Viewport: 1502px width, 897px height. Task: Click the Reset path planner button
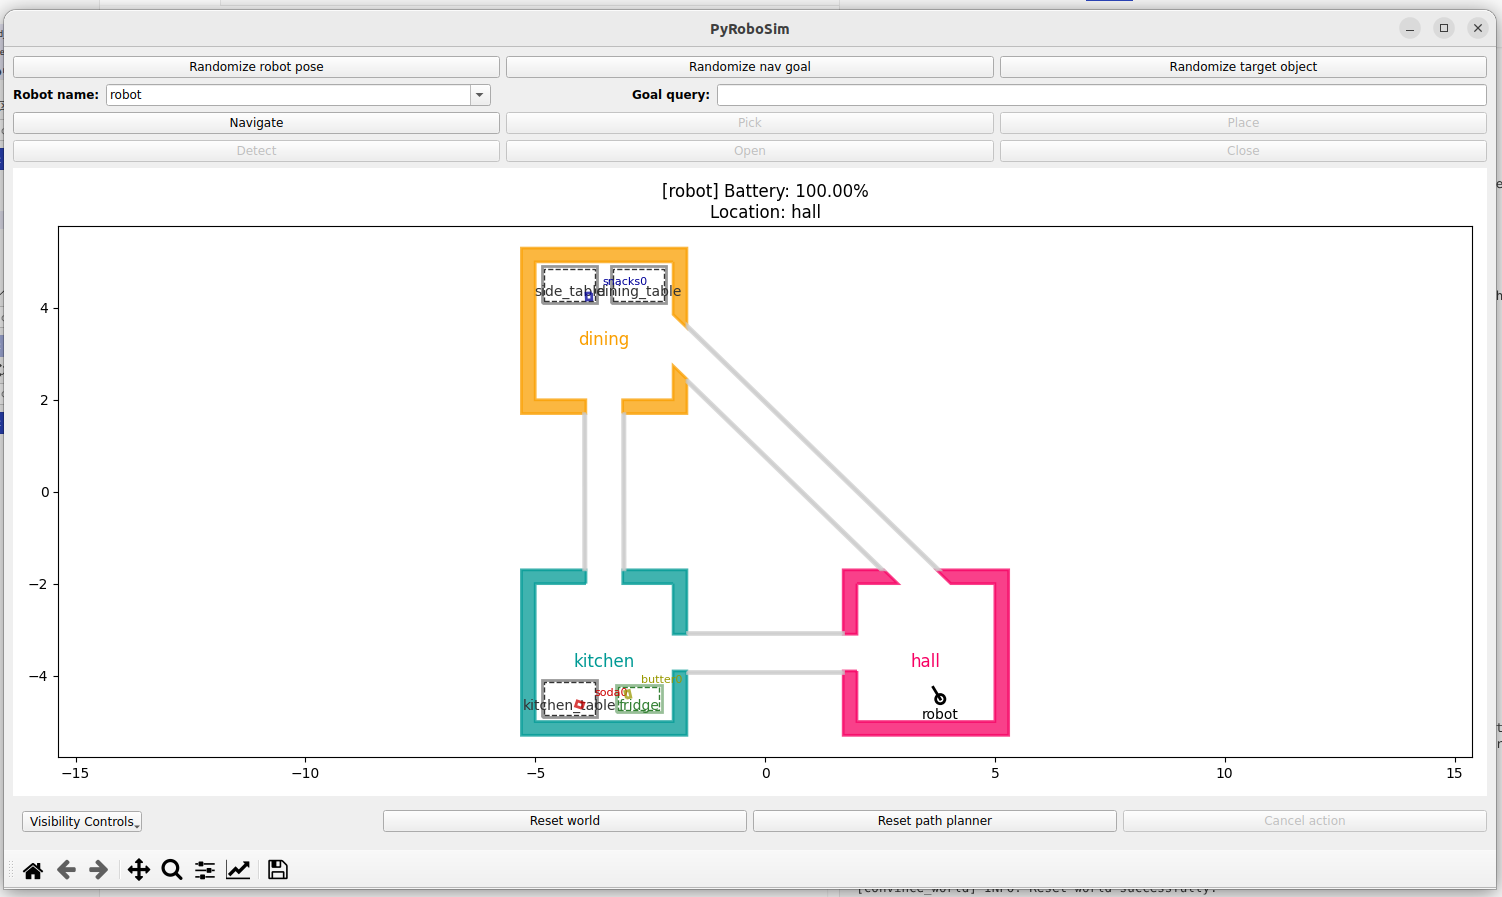(934, 821)
